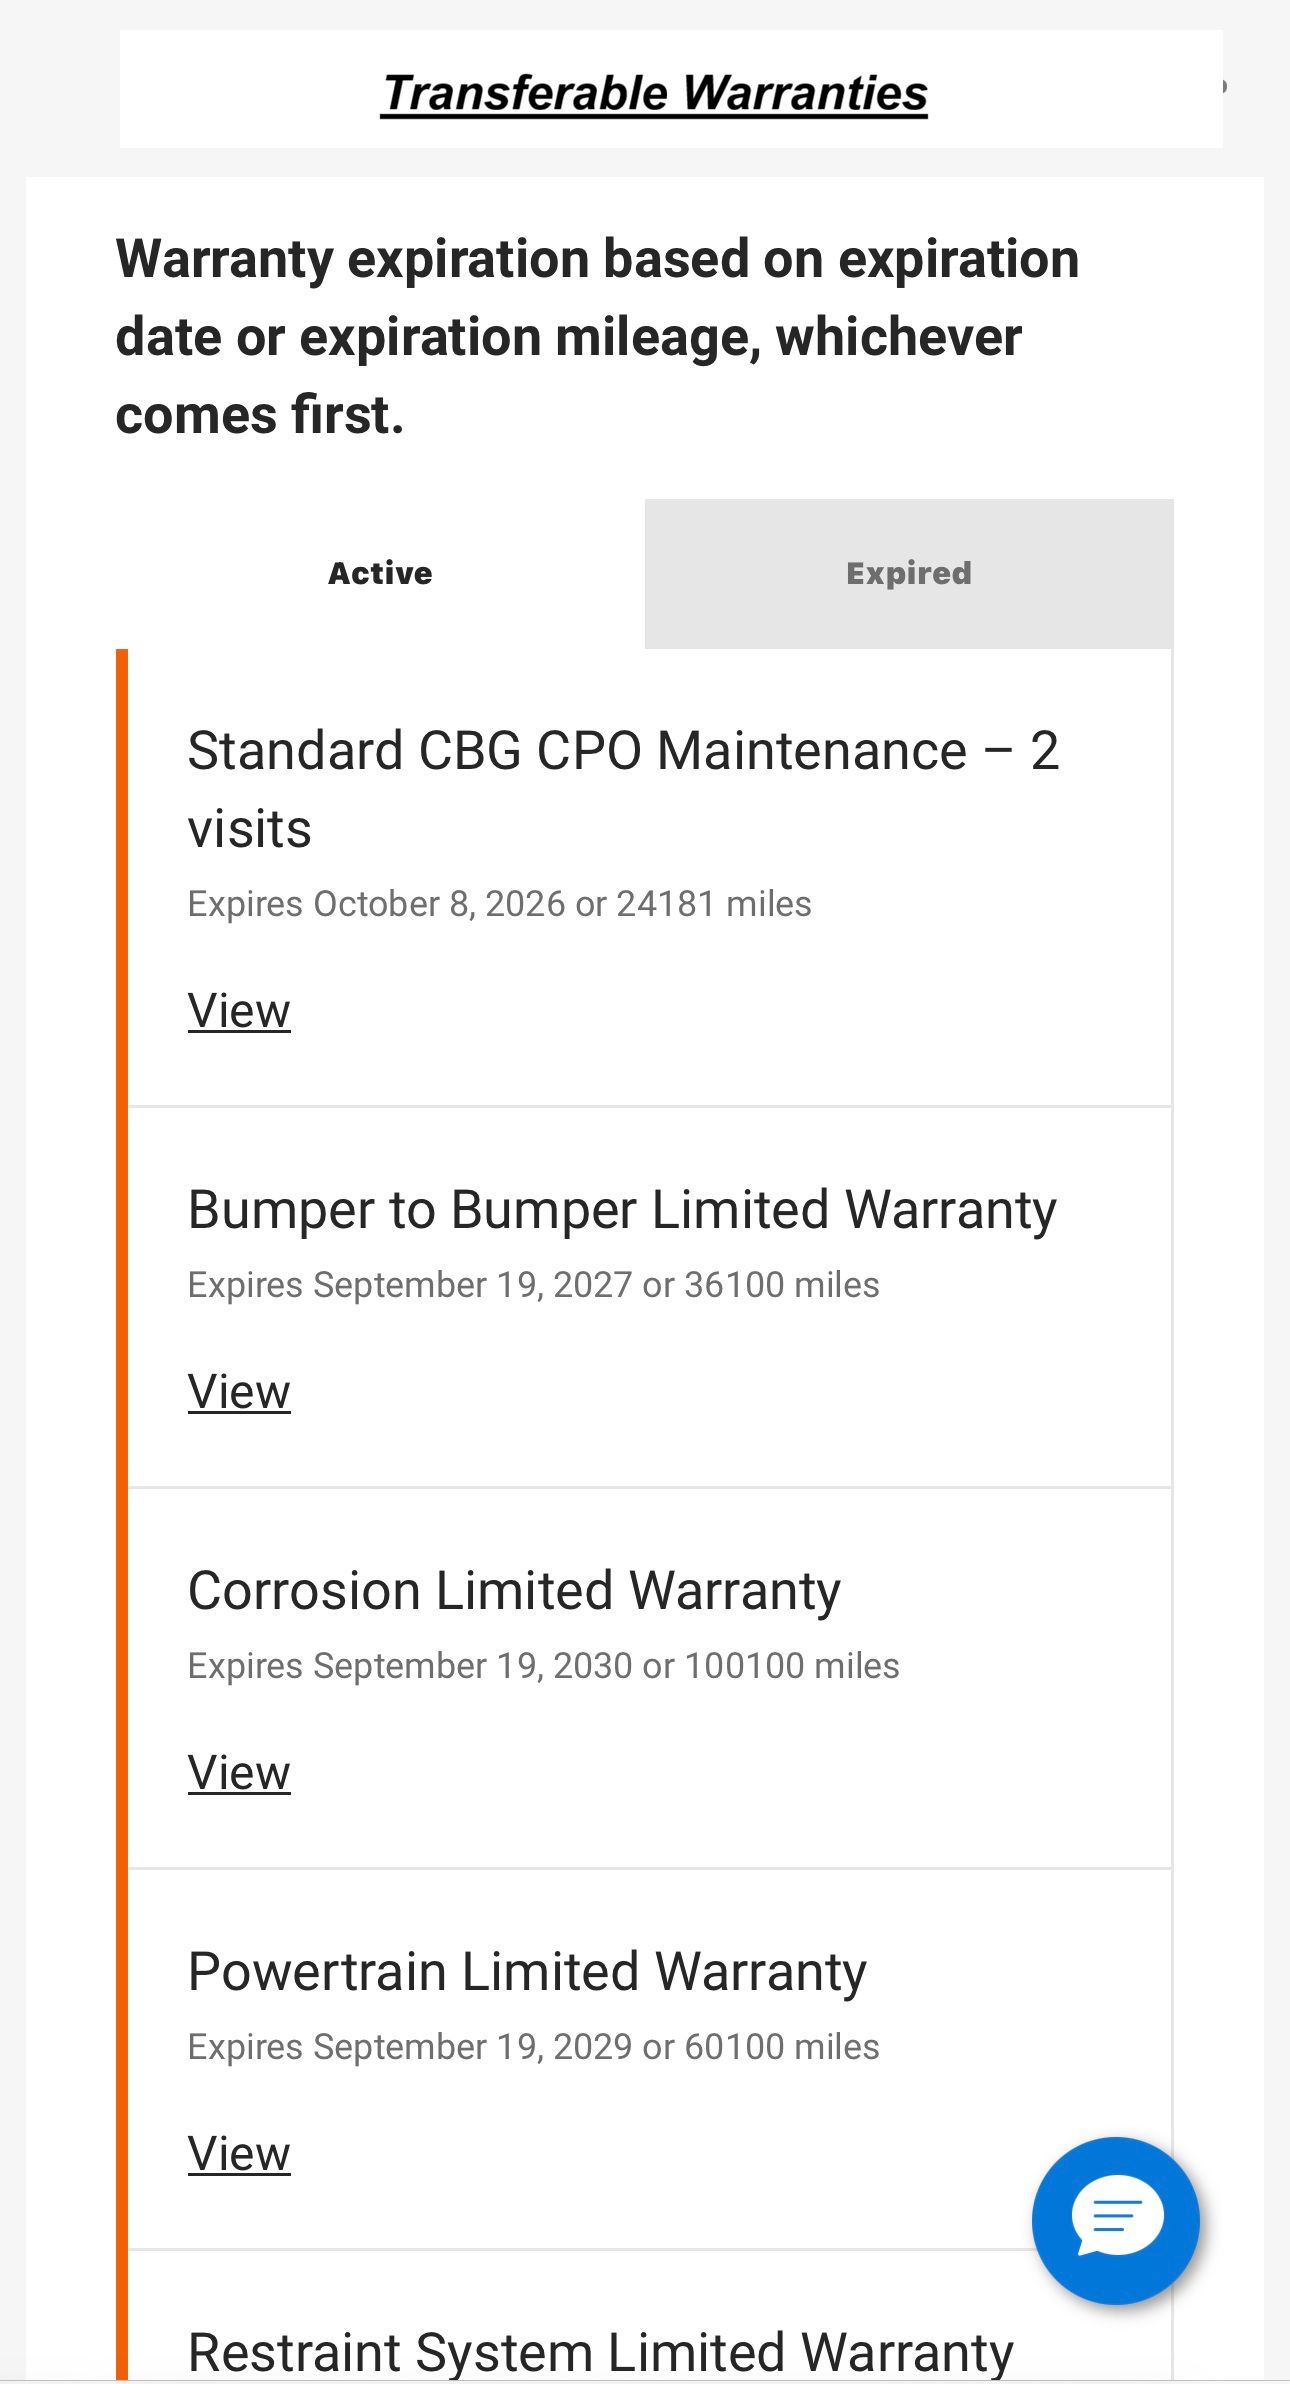Click expiry text September 19, 2030
This screenshot has height=2384, width=1290.
point(473,1666)
